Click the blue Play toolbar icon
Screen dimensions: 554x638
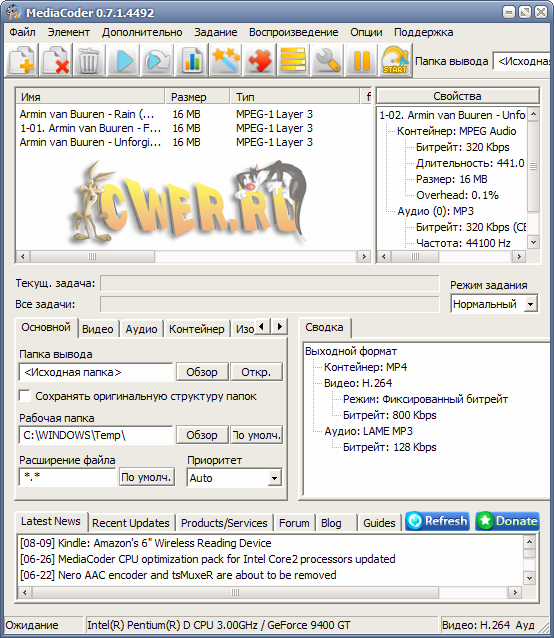click(124, 61)
